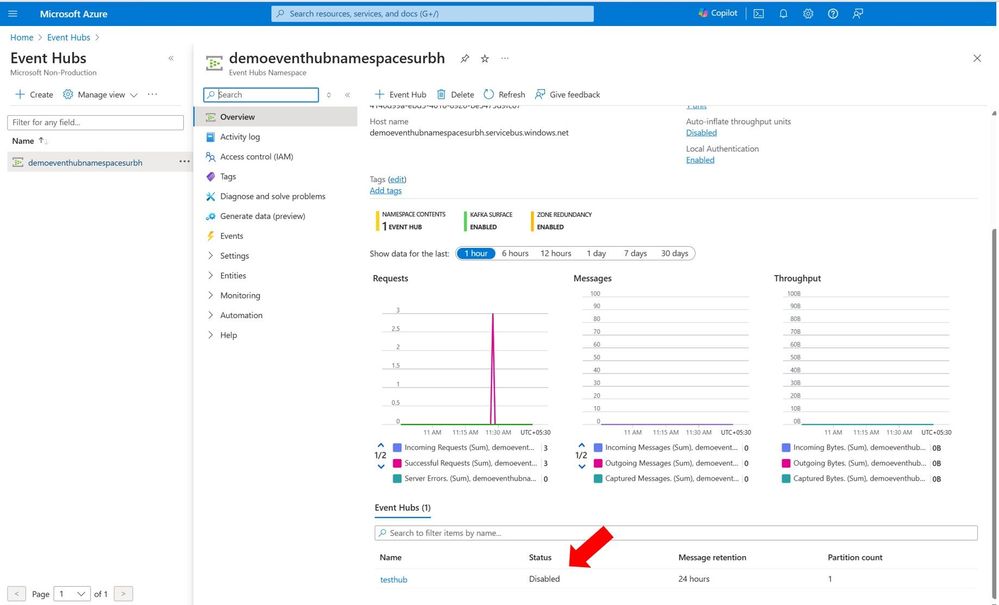Select the 7 days time range
This screenshot has height=605, width=999.
pyautogui.click(x=635, y=253)
